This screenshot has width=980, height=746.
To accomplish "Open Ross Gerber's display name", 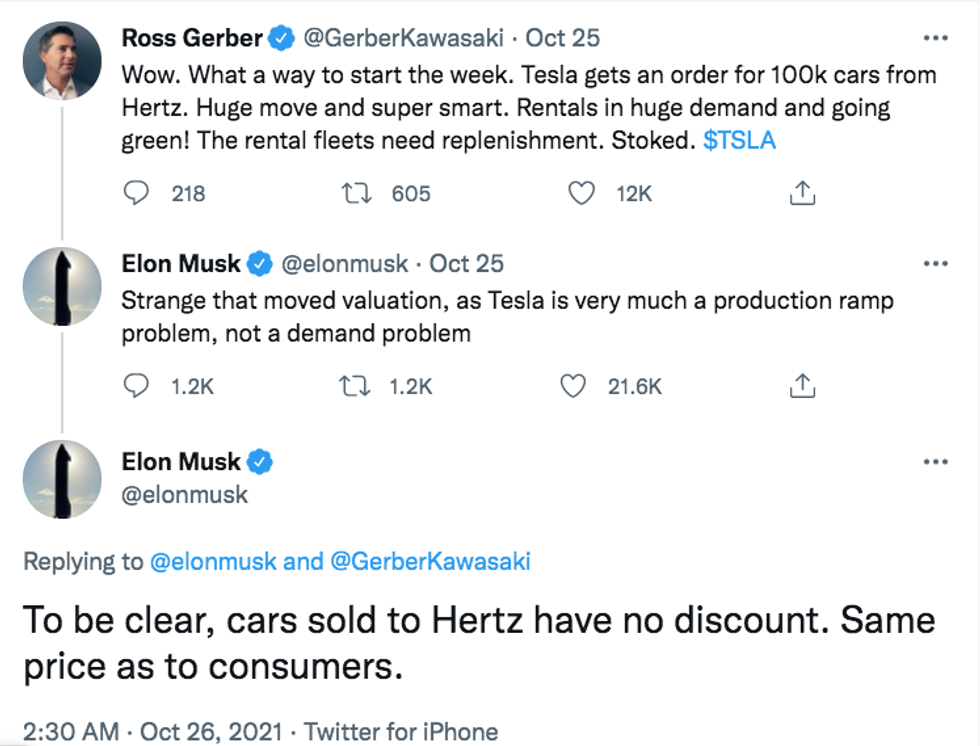I will (192, 38).
